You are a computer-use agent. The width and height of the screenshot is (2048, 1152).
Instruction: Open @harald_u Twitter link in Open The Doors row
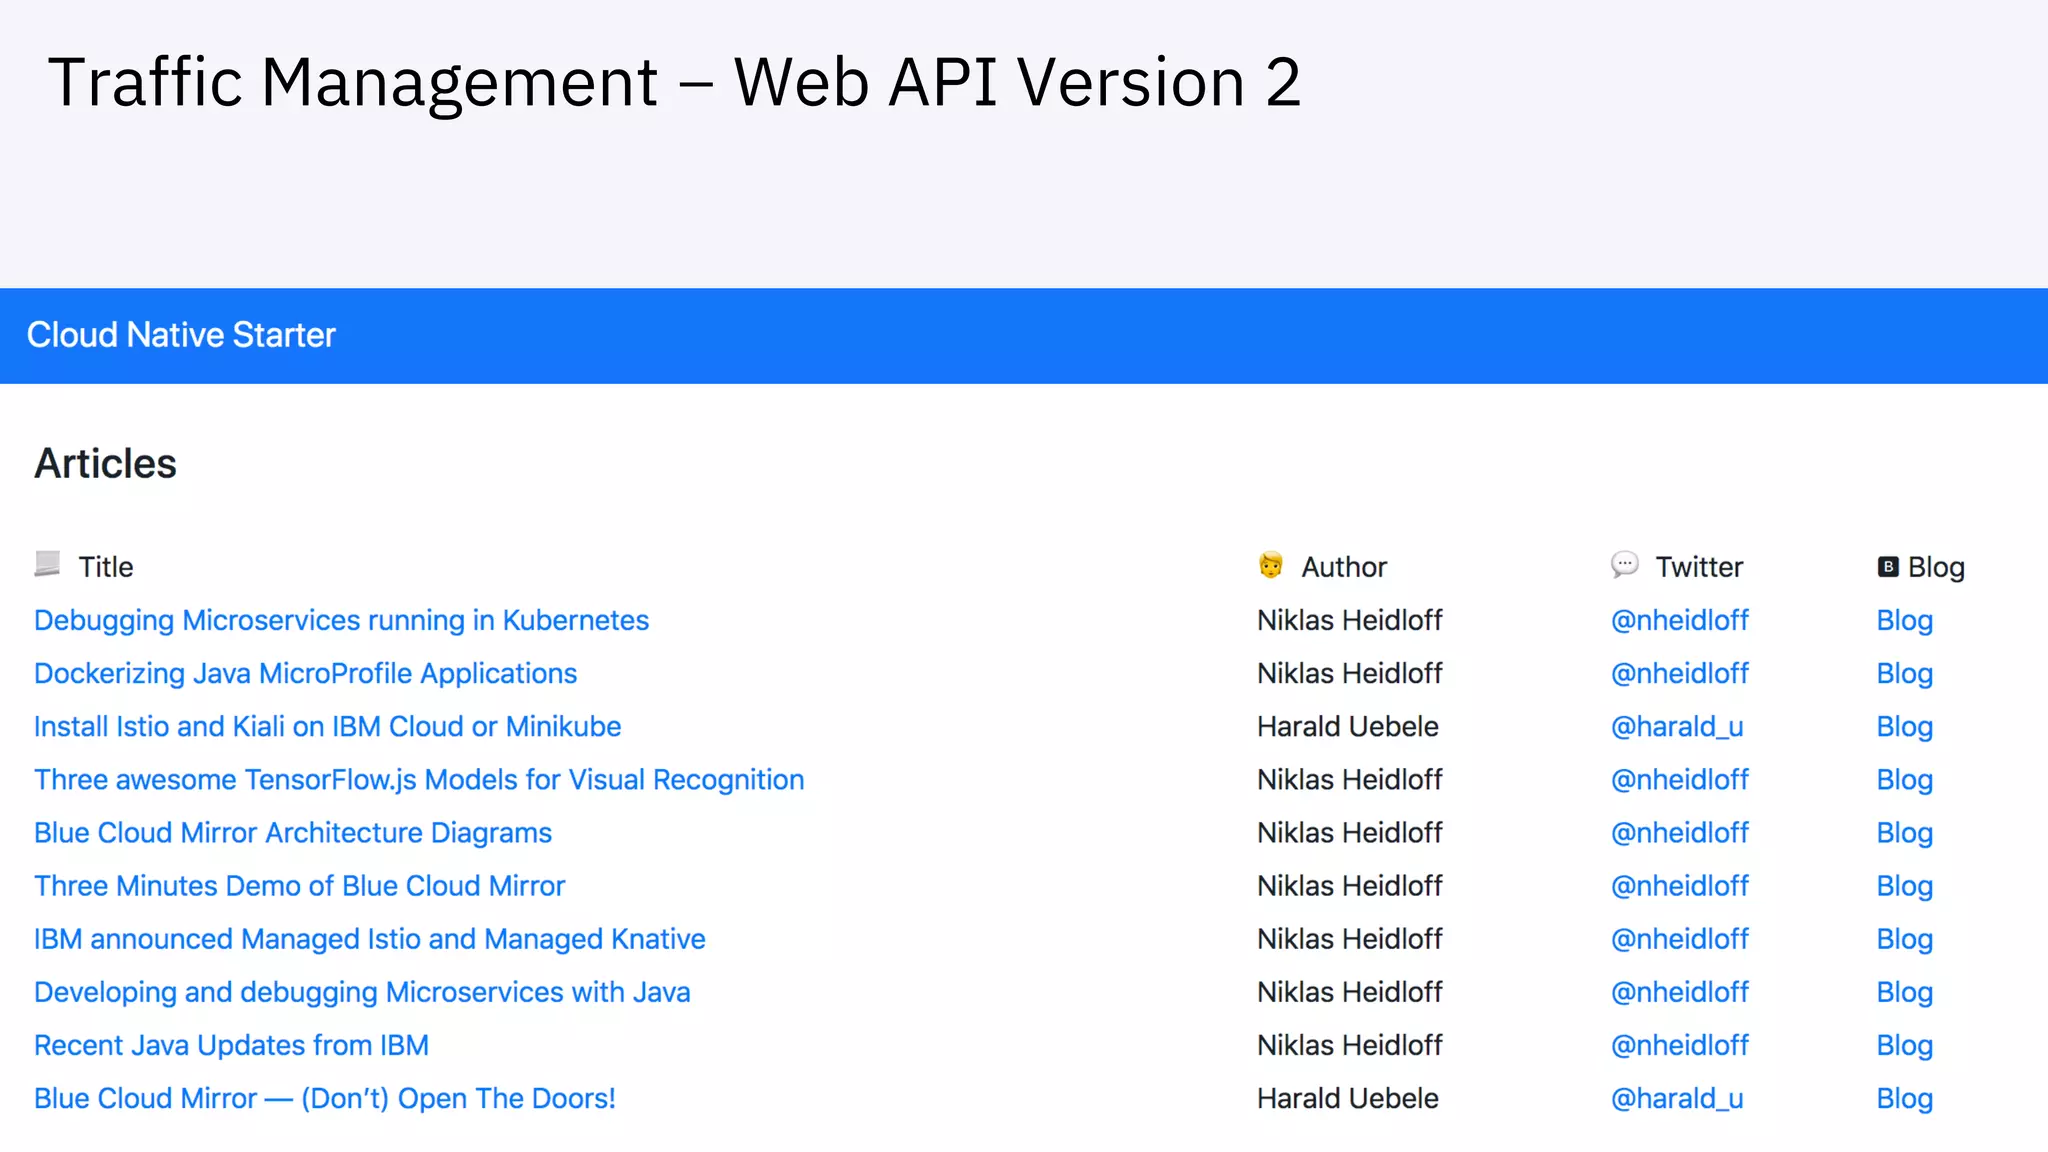click(x=1676, y=1098)
